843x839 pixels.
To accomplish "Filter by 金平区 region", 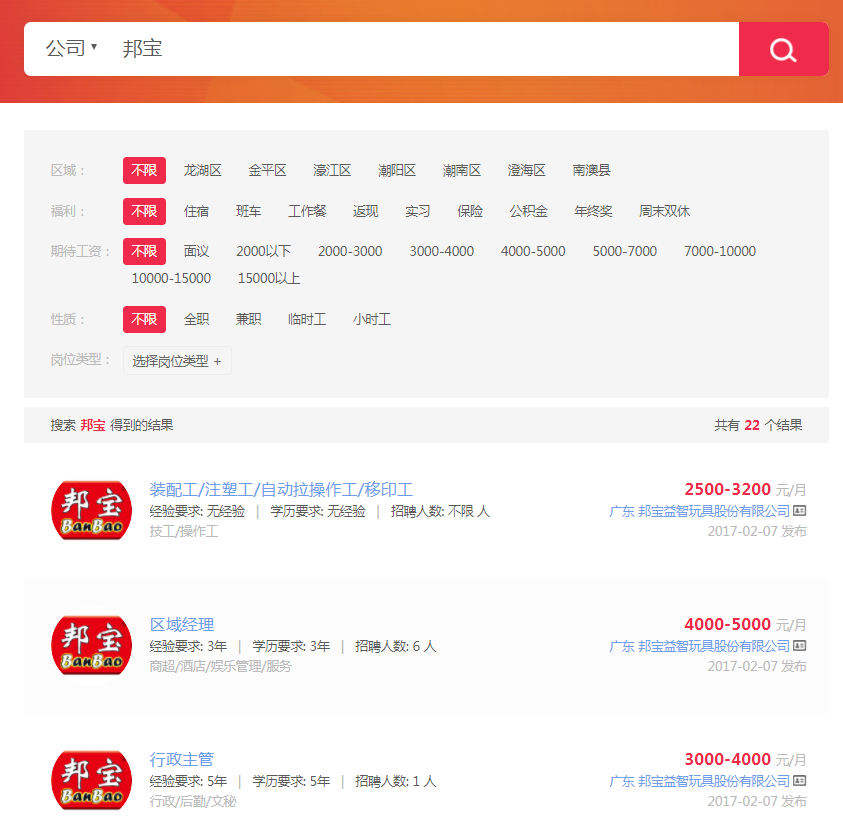I will (267, 170).
